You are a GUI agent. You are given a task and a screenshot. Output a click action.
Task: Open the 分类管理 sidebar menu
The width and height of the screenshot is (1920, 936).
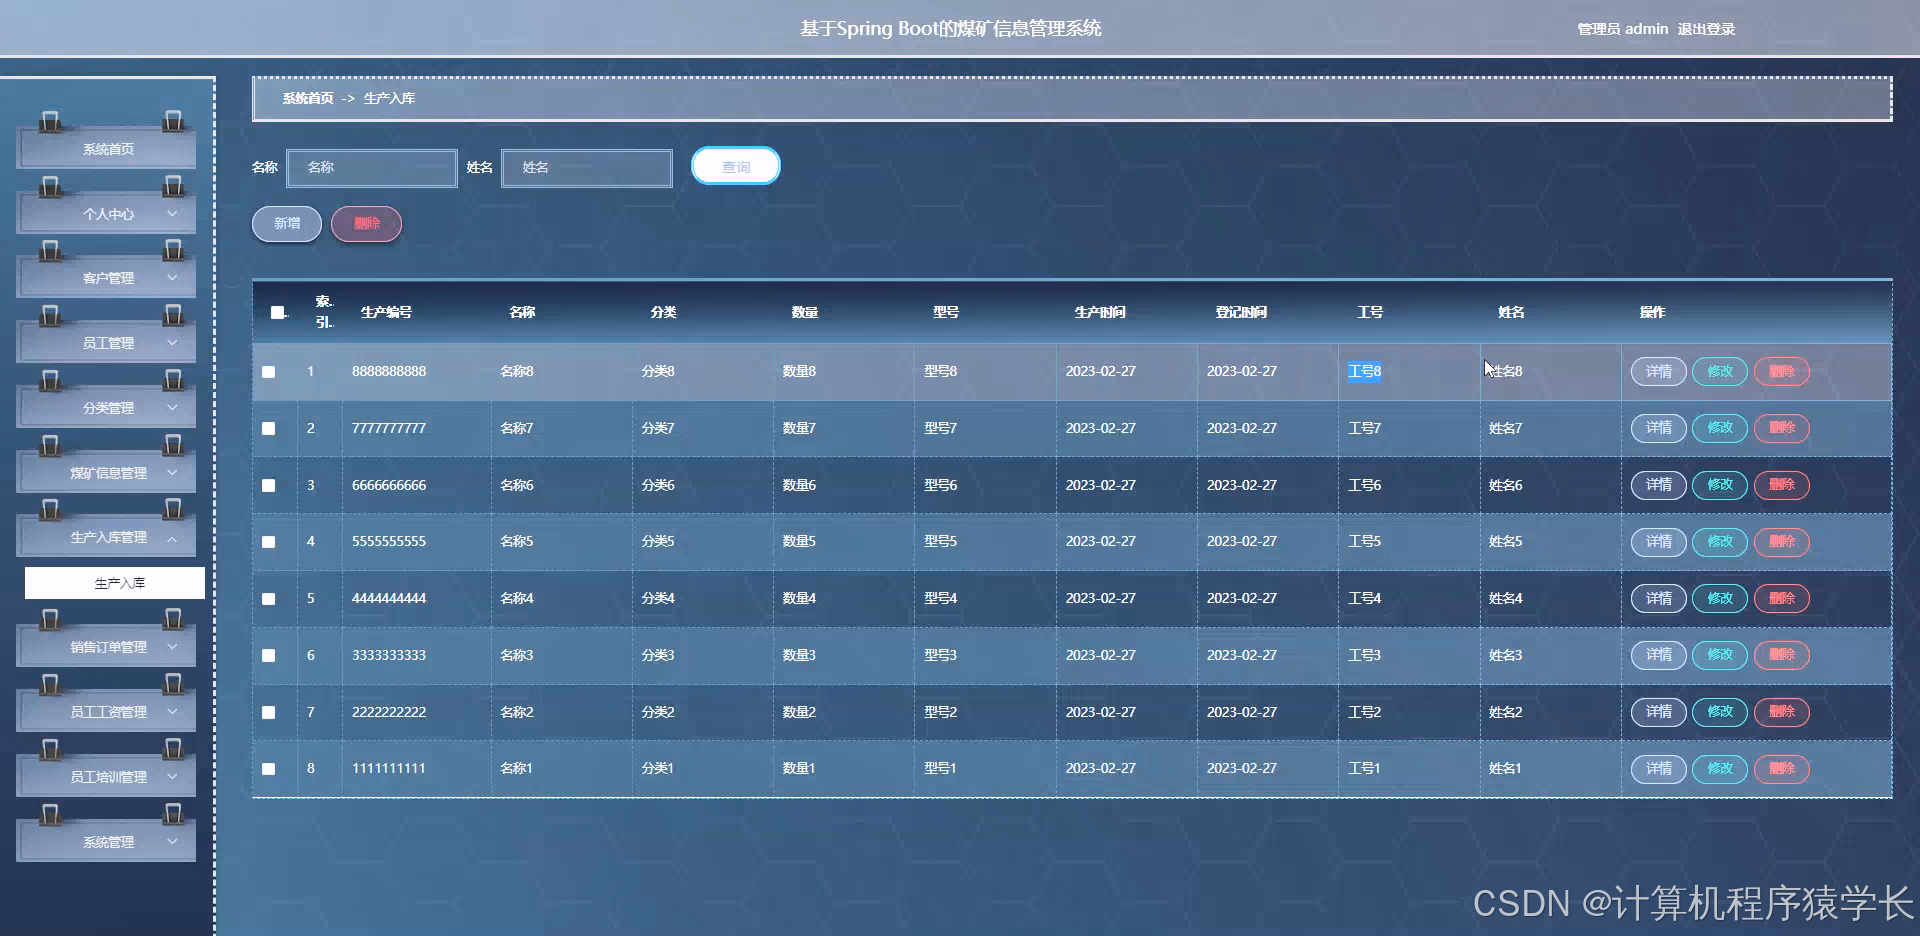point(107,408)
